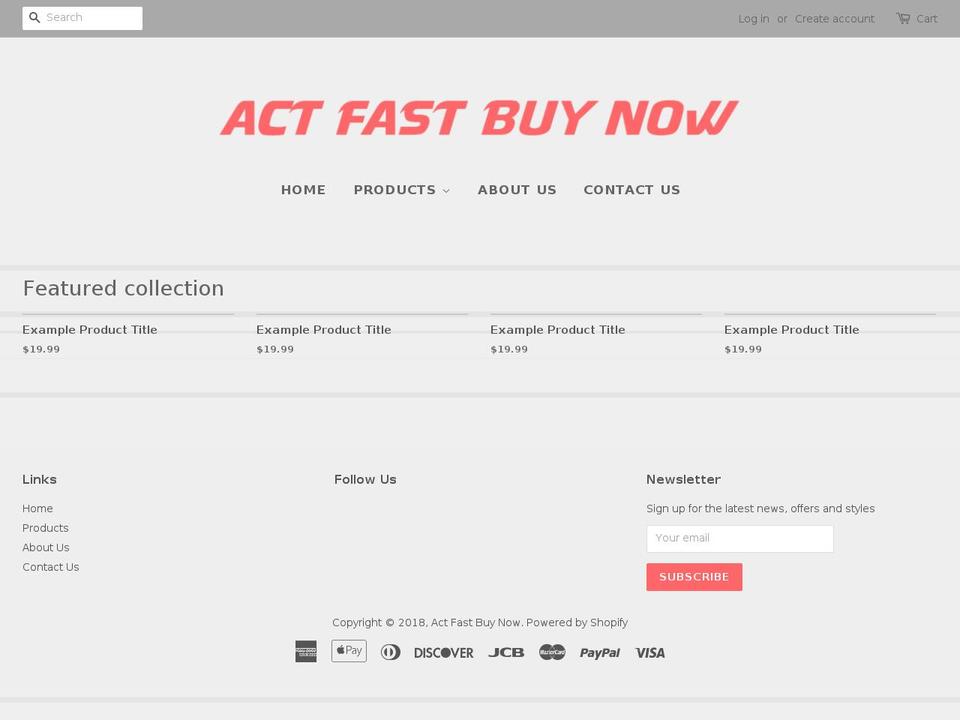Screen dimensions: 960x720
Task: Open the fourth Example Product Title
Action: (792, 329)
